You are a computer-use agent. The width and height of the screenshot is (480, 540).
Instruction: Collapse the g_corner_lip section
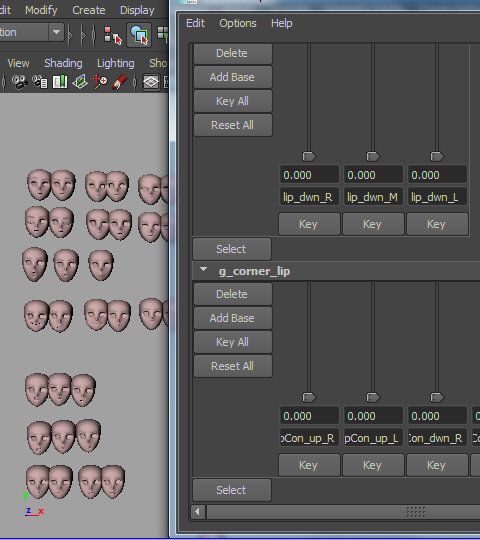[x=204, y=269]
